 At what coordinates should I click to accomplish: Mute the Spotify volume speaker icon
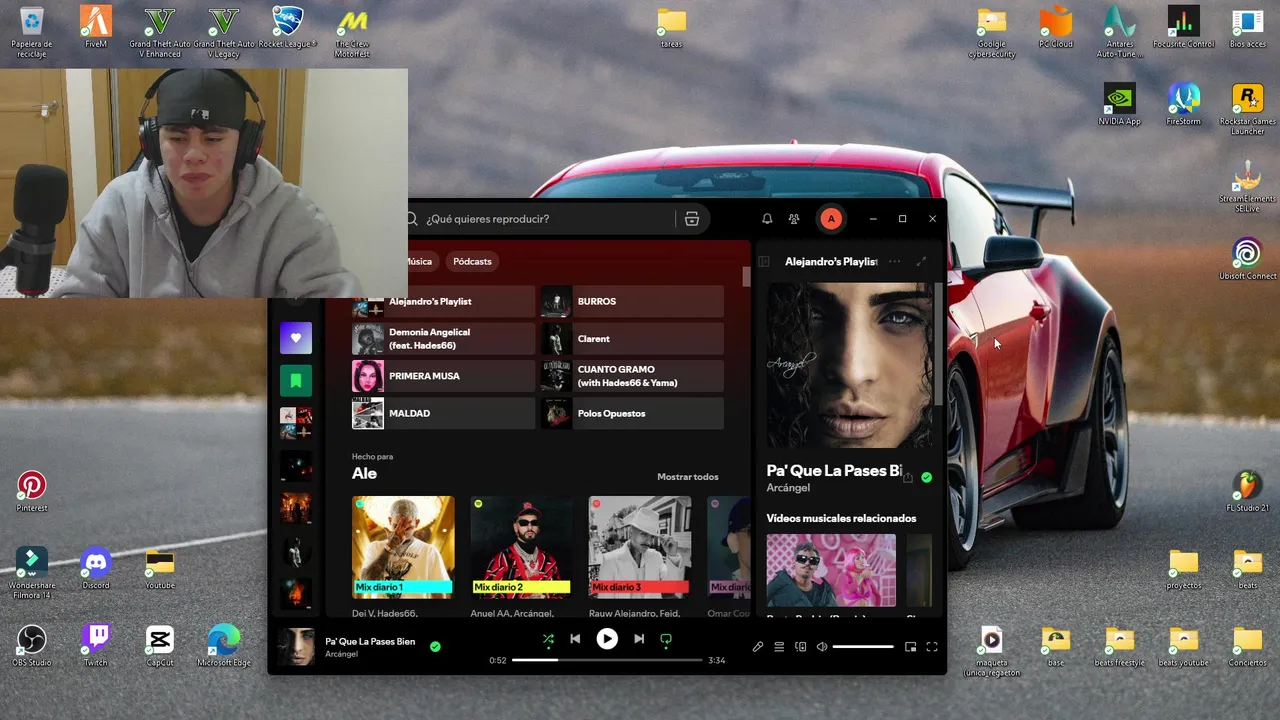tap(822, 647)
